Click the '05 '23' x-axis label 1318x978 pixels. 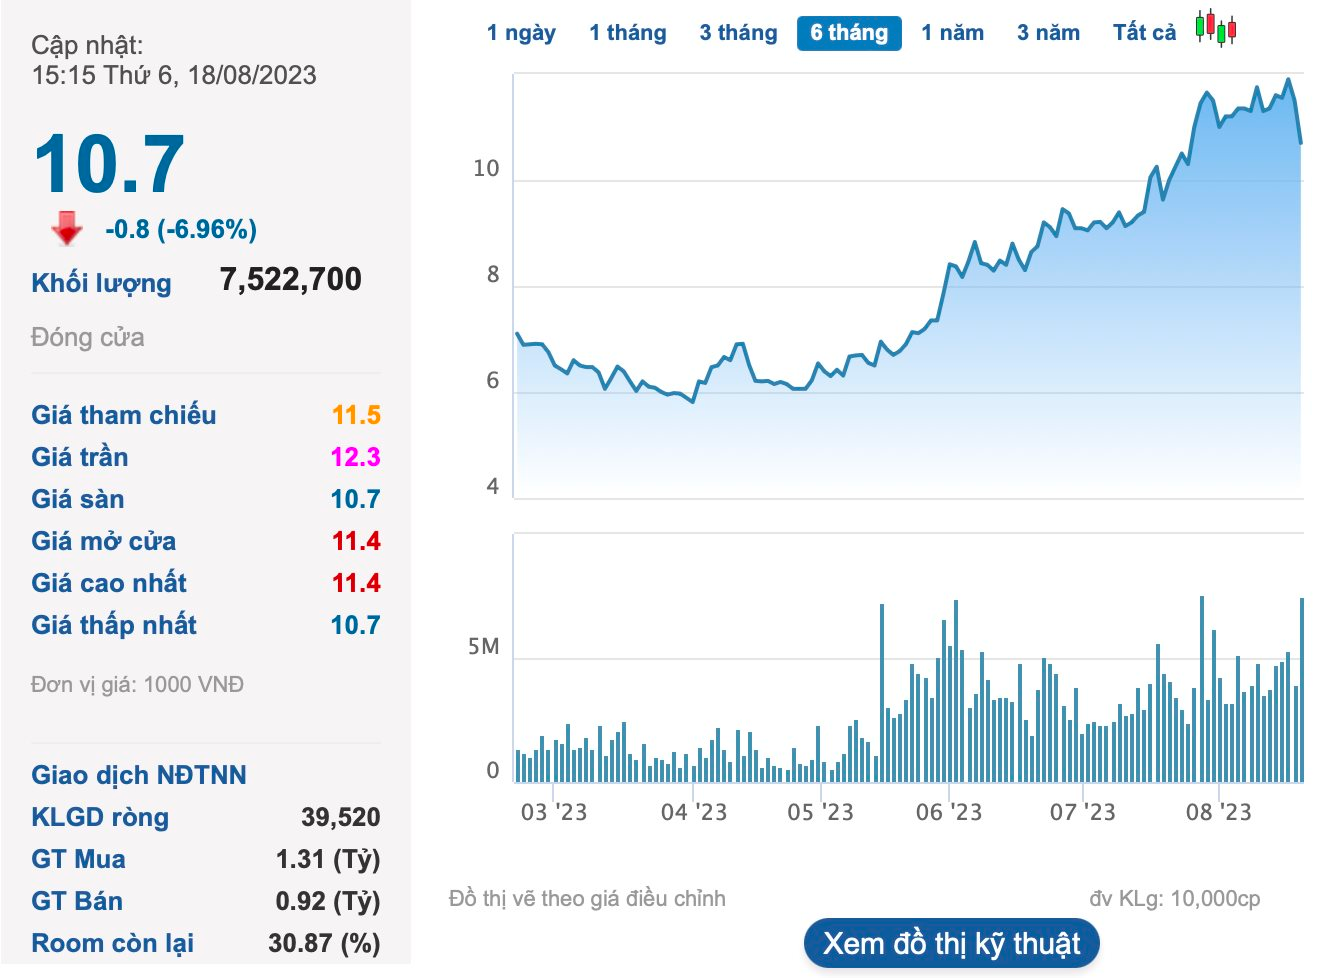(x=820, y=812)
